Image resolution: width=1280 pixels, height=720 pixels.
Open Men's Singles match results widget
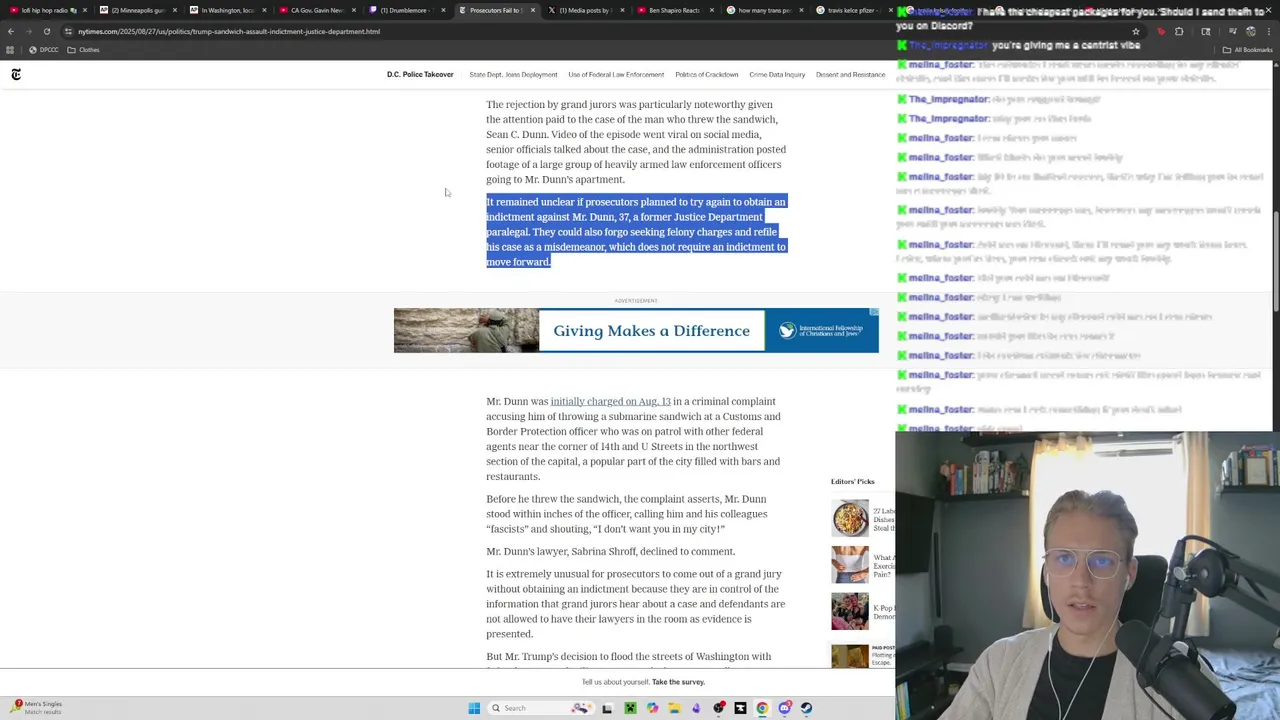point(38,707)
